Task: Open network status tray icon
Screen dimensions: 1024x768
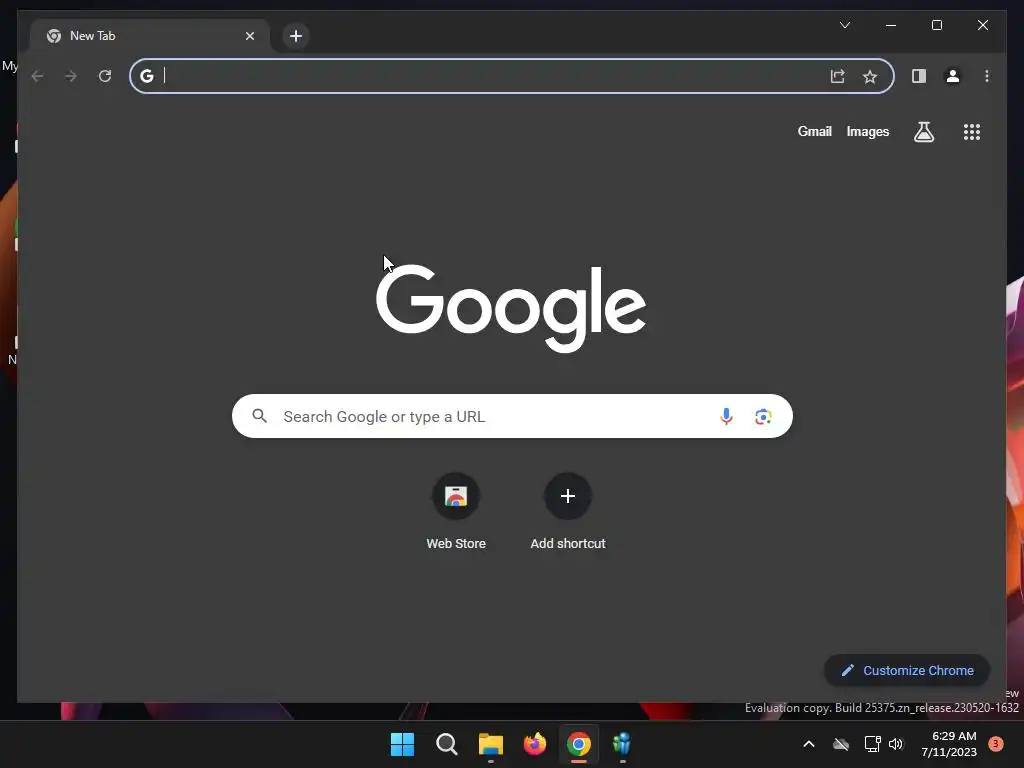Action: (x=872, y=744)
